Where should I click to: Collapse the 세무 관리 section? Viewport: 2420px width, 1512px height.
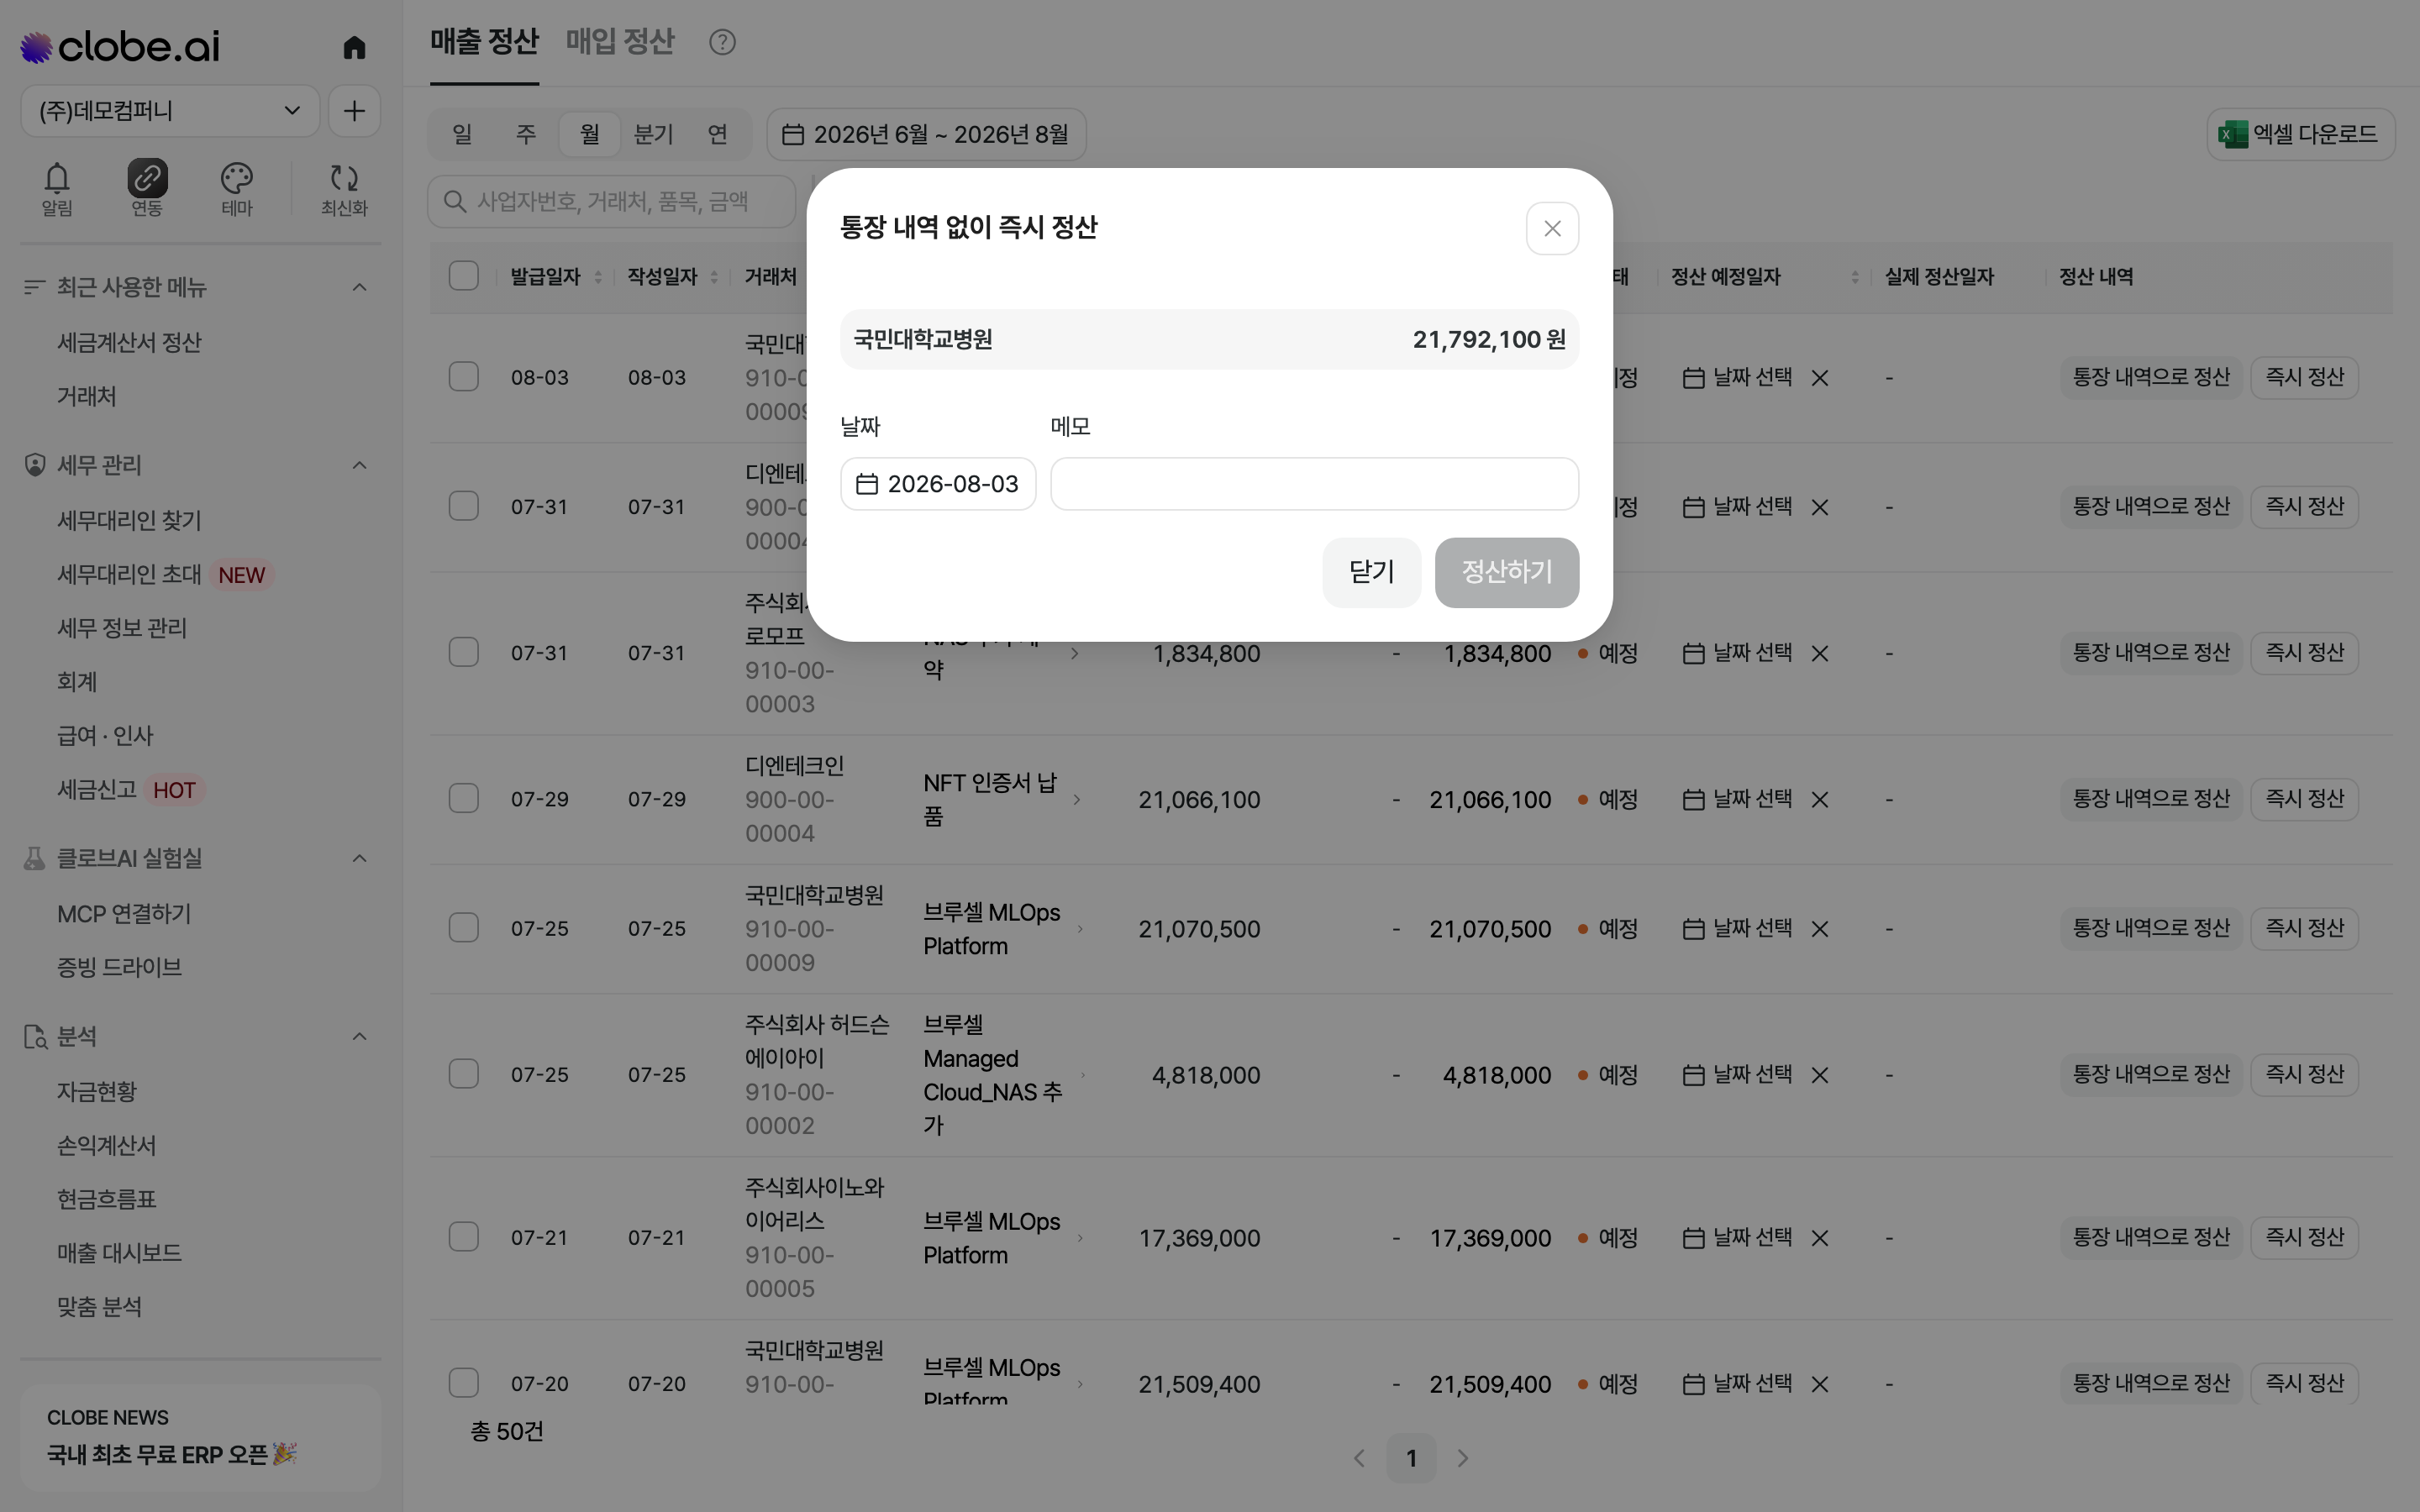tap(359, 466)
